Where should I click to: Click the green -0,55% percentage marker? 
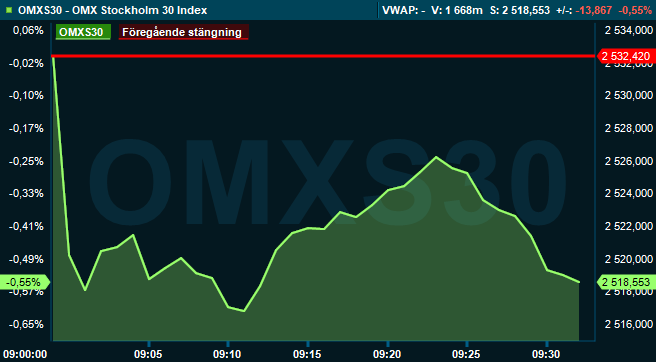25,282
